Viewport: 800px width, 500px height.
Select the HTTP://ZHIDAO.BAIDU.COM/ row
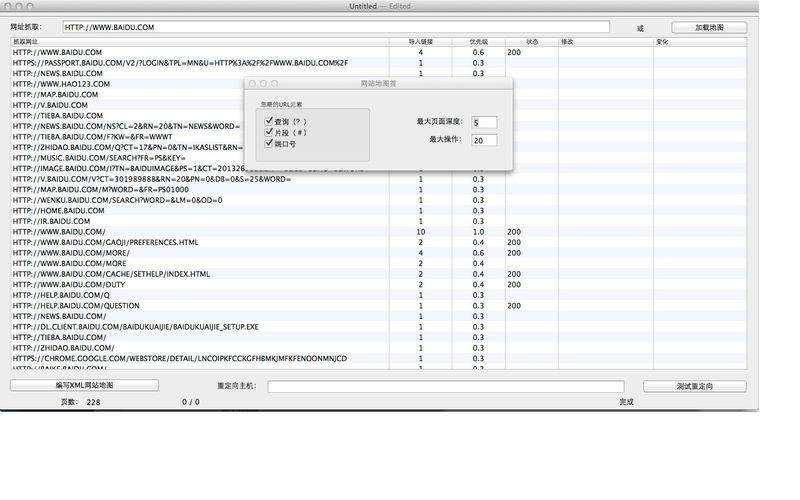pos(379,348)
